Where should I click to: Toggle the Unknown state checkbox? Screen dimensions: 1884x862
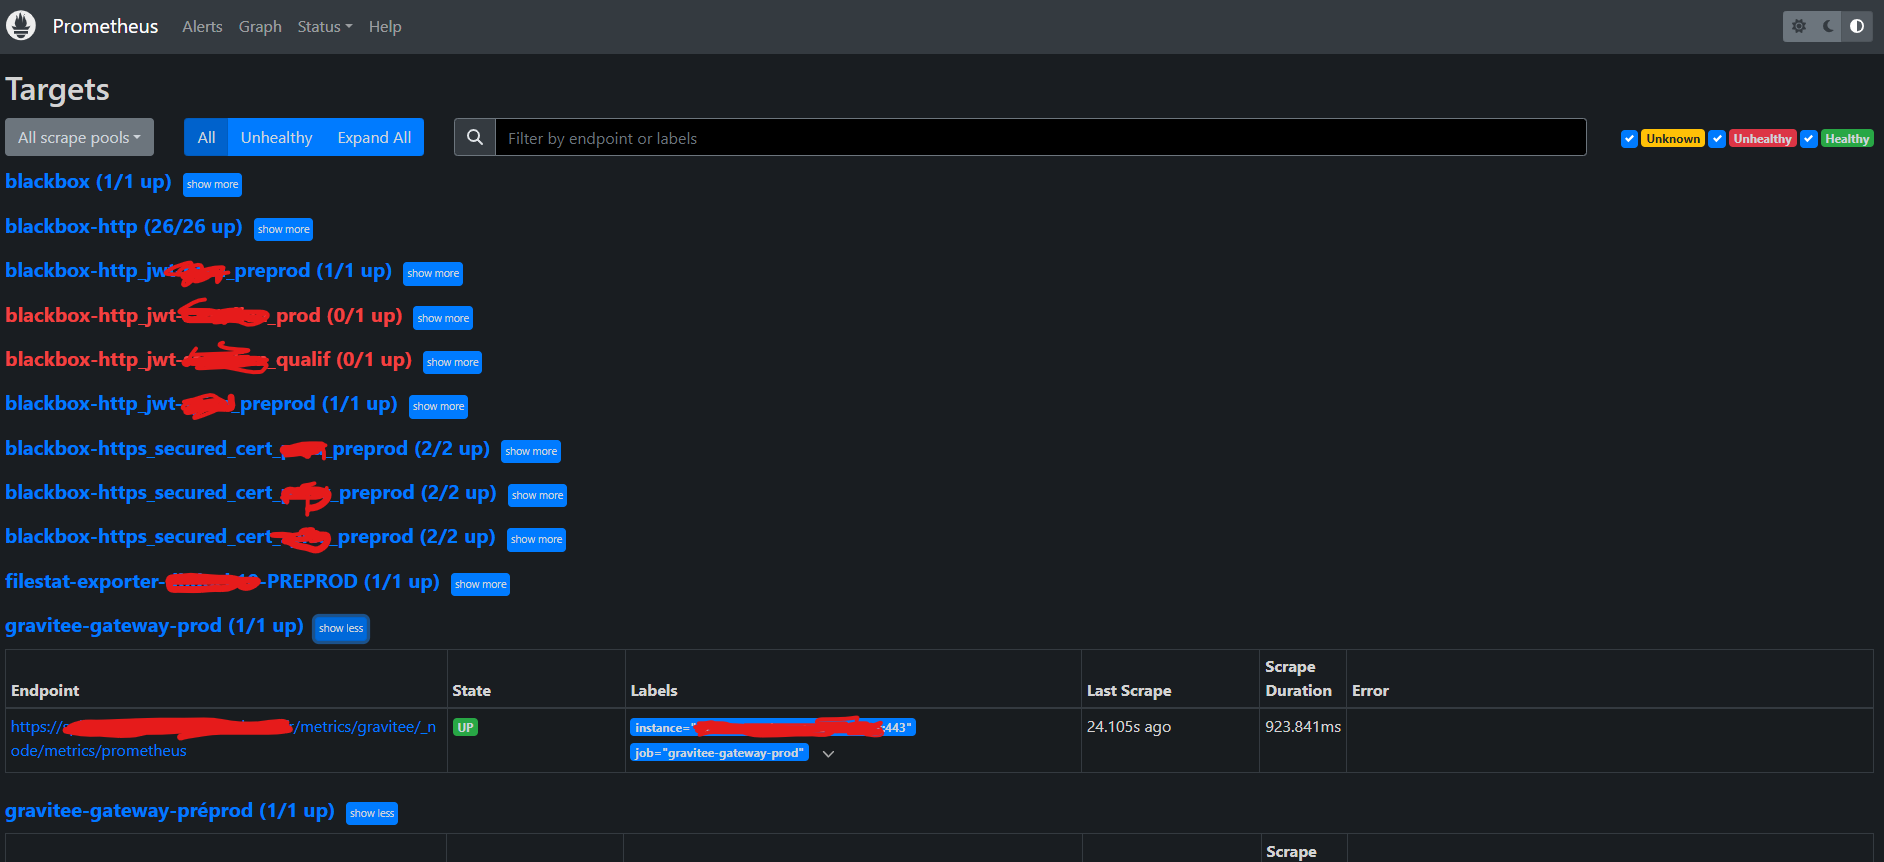point(1630,139)
